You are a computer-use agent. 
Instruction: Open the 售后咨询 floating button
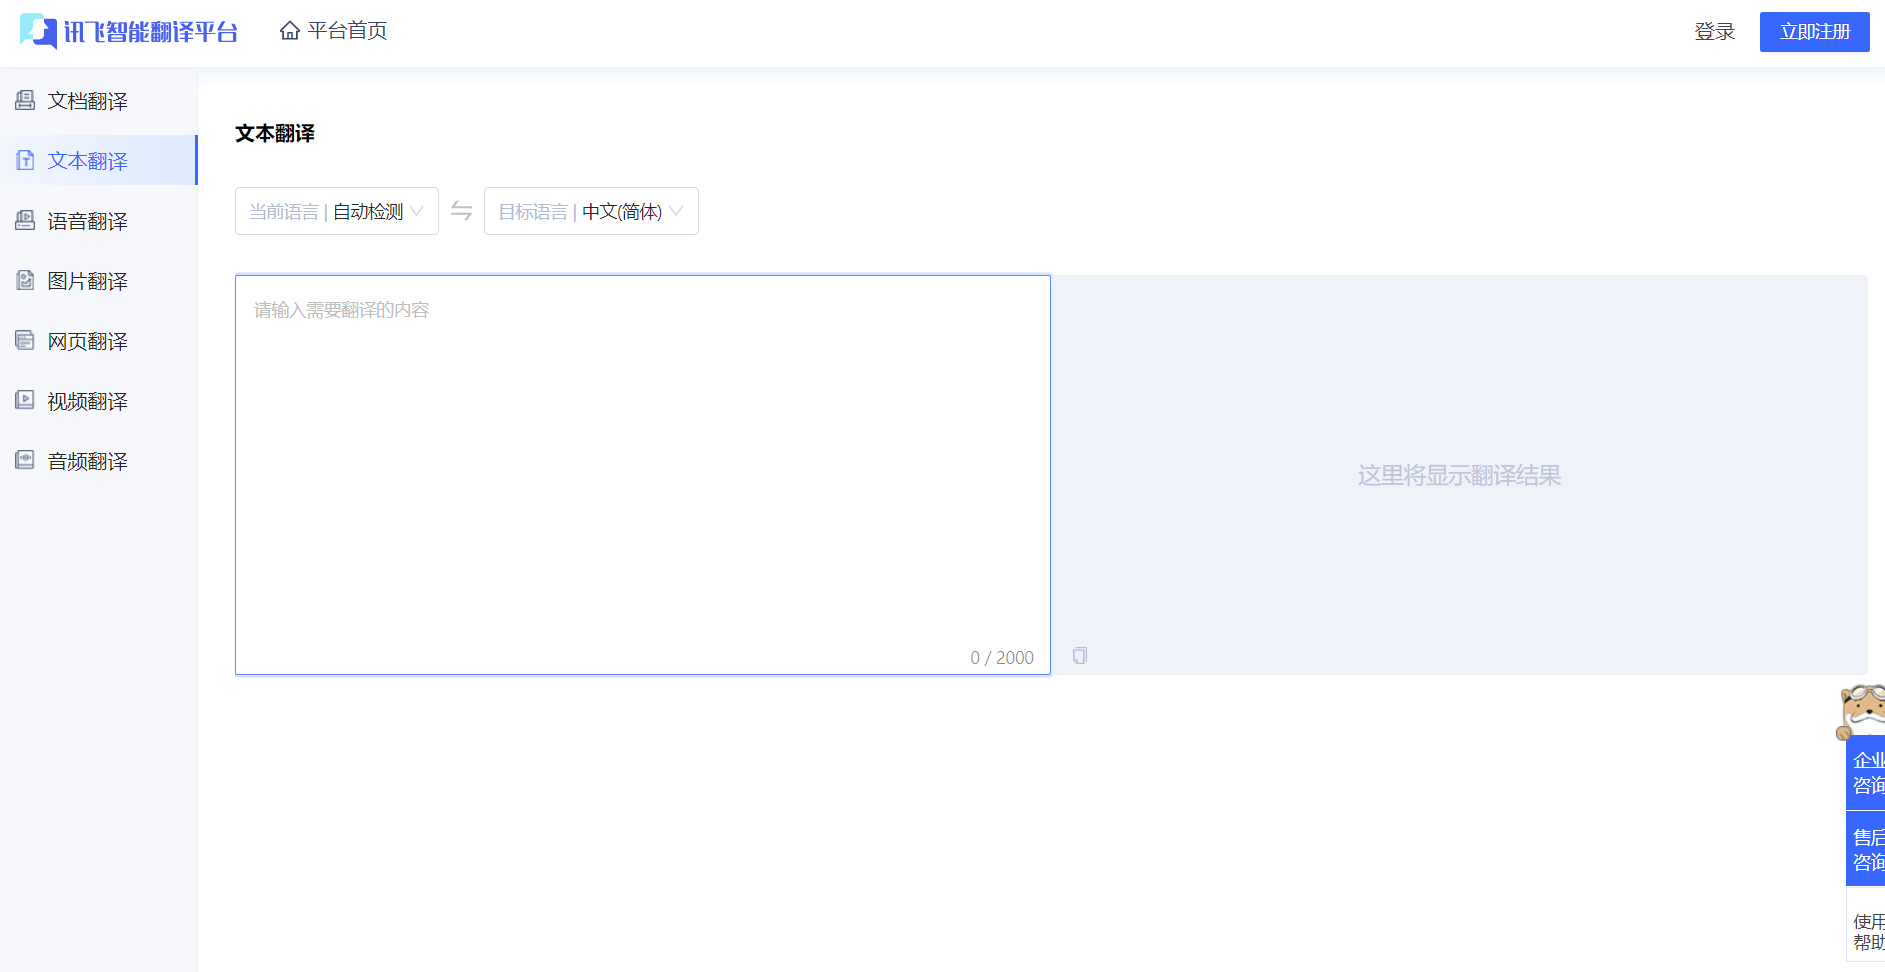pyautogui.click(x=1866, y=849)
